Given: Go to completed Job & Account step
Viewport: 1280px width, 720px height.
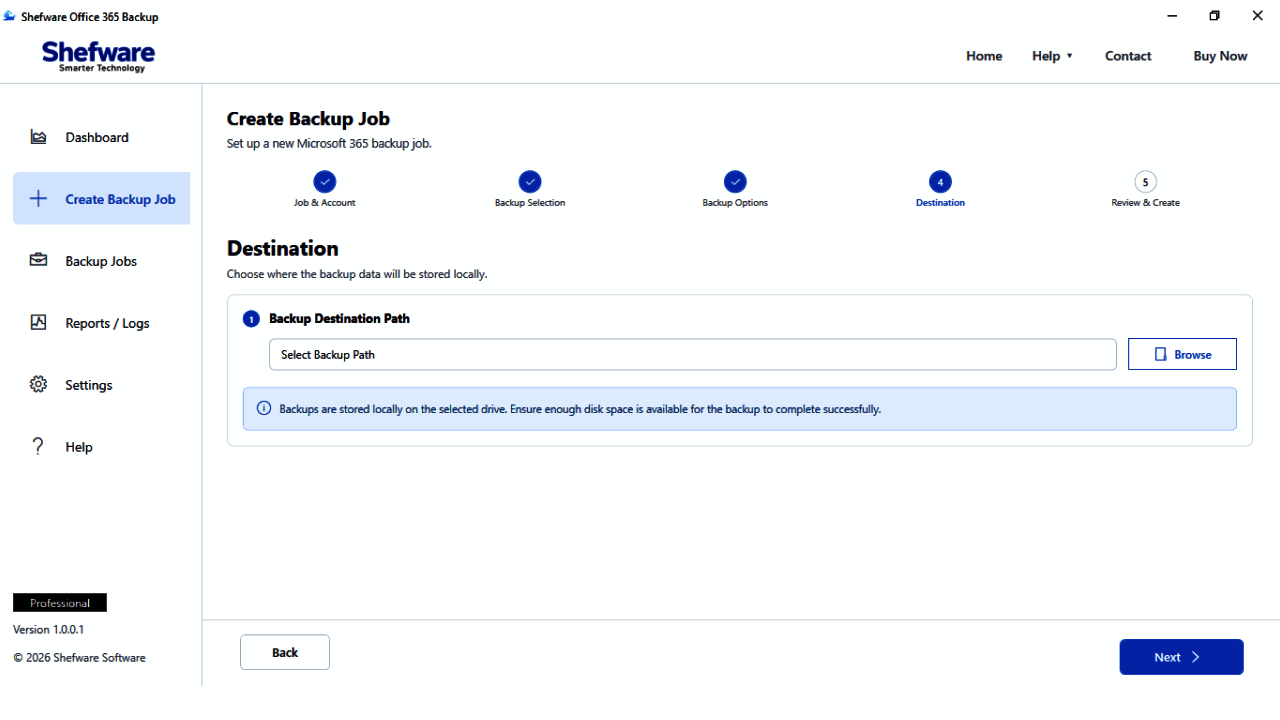Looking at the screenshot, I should (324, 182).
